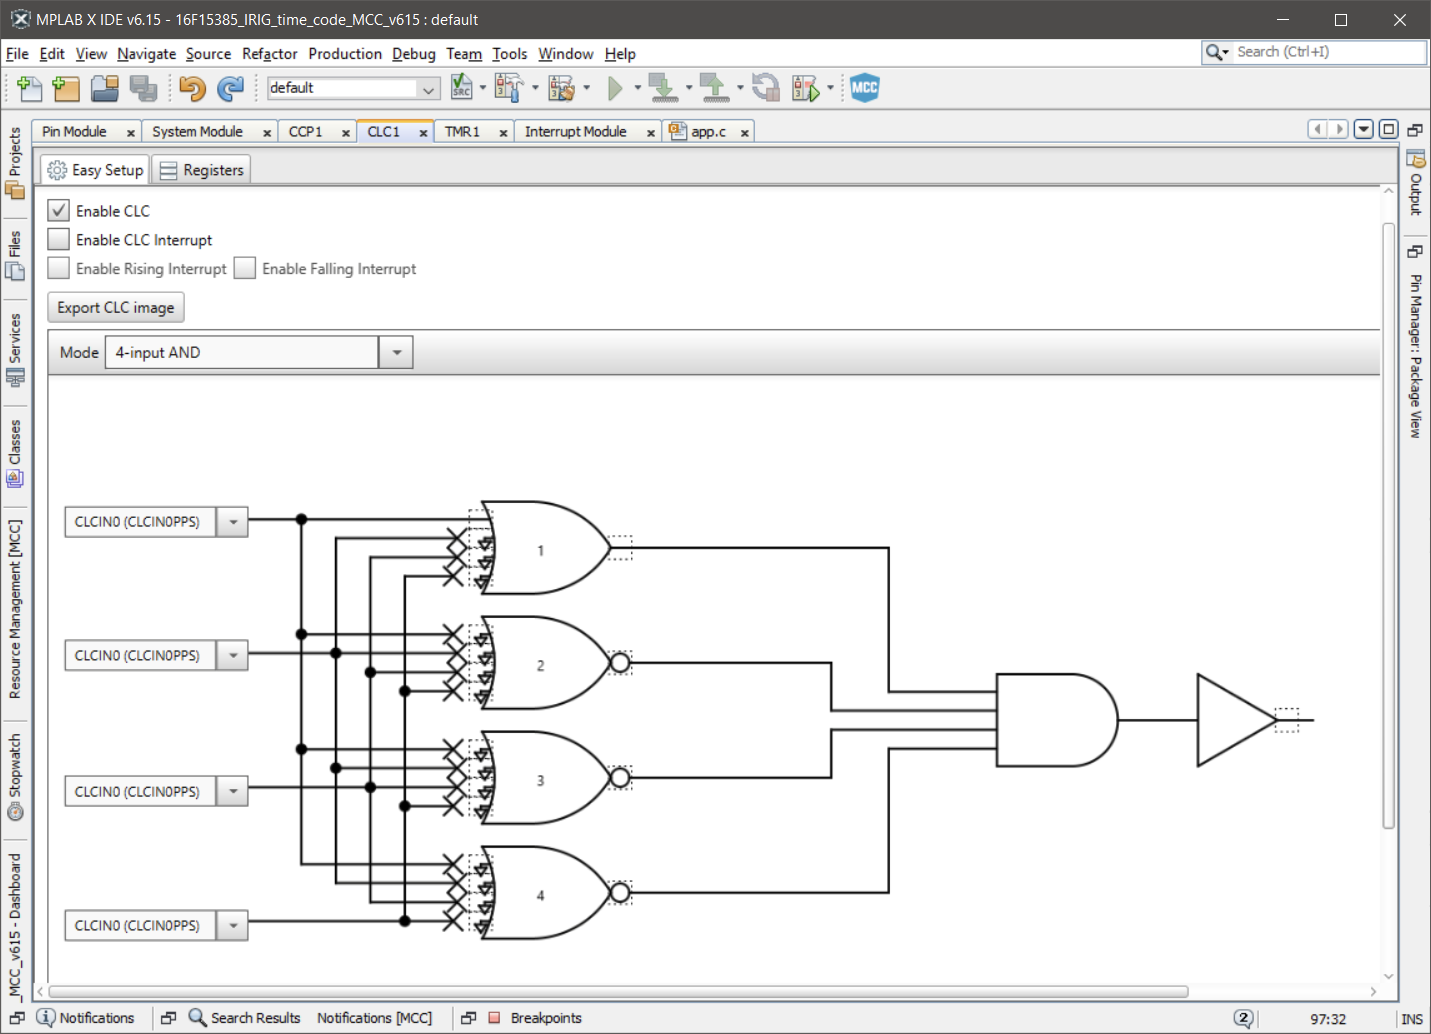This screenshot has width=1431, height=1034.
Task: Click the Undo arrow icon
Action: [192, 89]
